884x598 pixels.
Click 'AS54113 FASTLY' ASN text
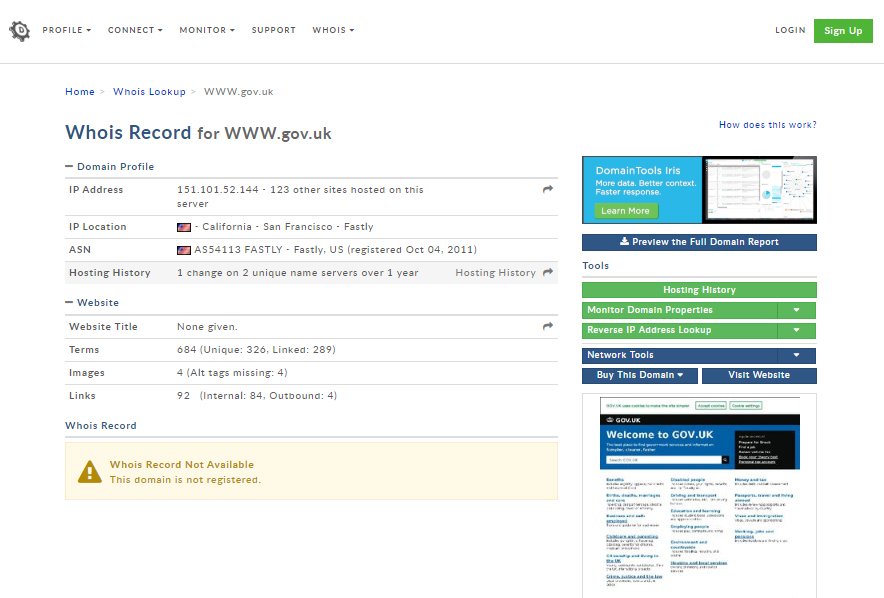click(238, 250)
